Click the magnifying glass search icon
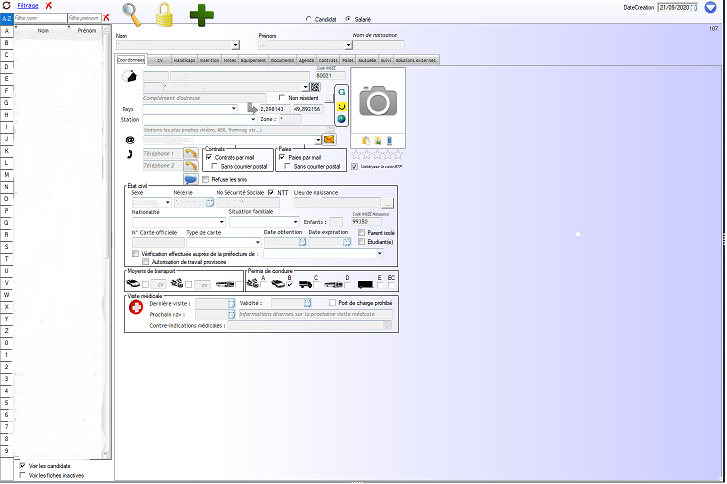 (132, 14)
